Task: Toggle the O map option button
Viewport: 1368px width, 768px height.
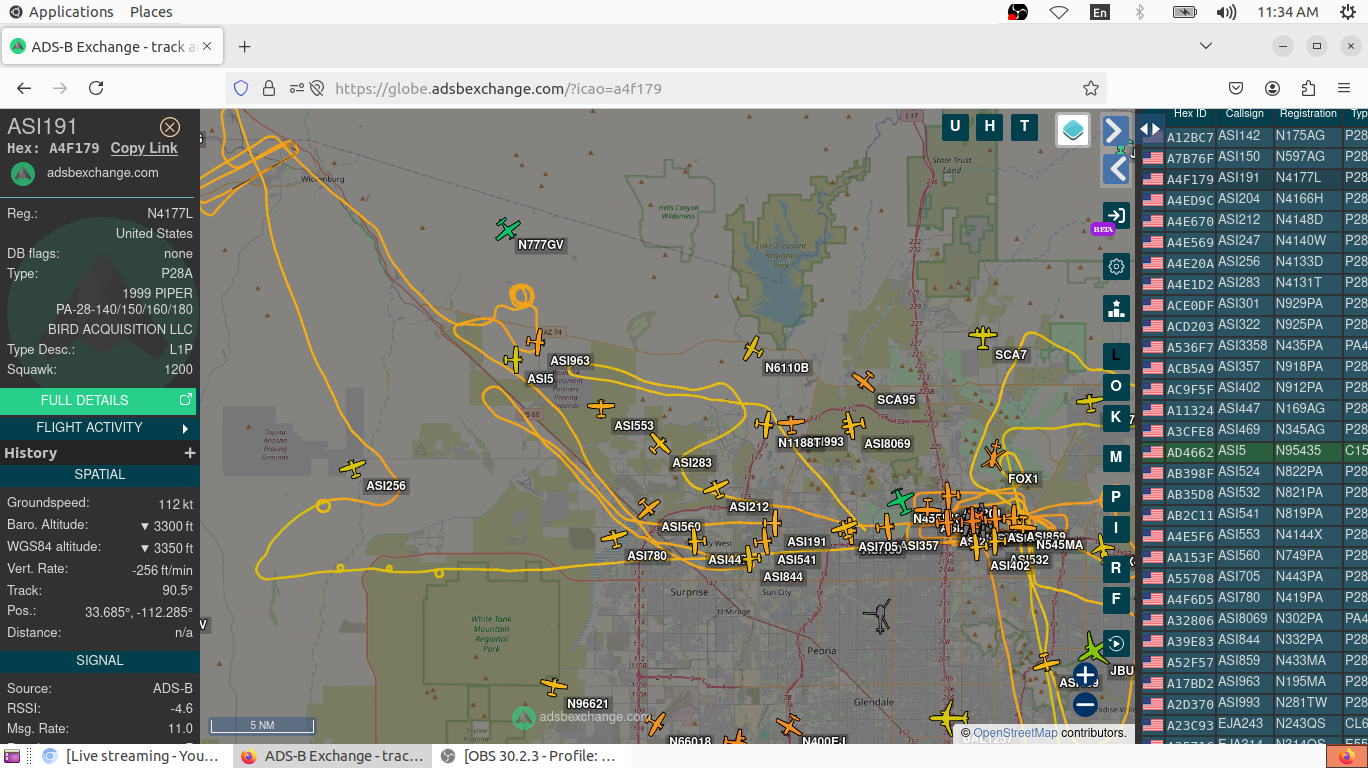Action: [1117, 386]
